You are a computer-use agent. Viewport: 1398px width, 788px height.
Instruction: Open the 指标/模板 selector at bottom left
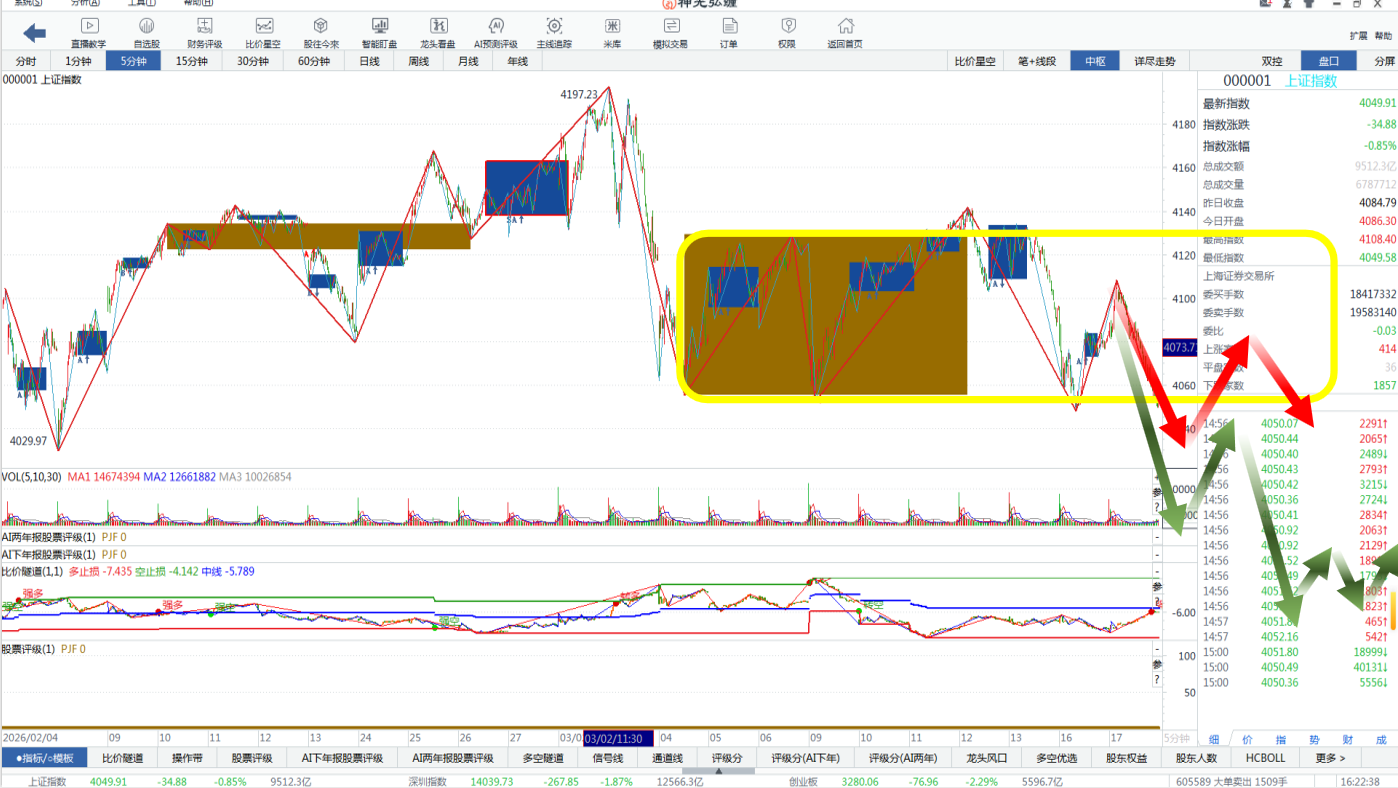pyautogui.click(x=44, y=758)
